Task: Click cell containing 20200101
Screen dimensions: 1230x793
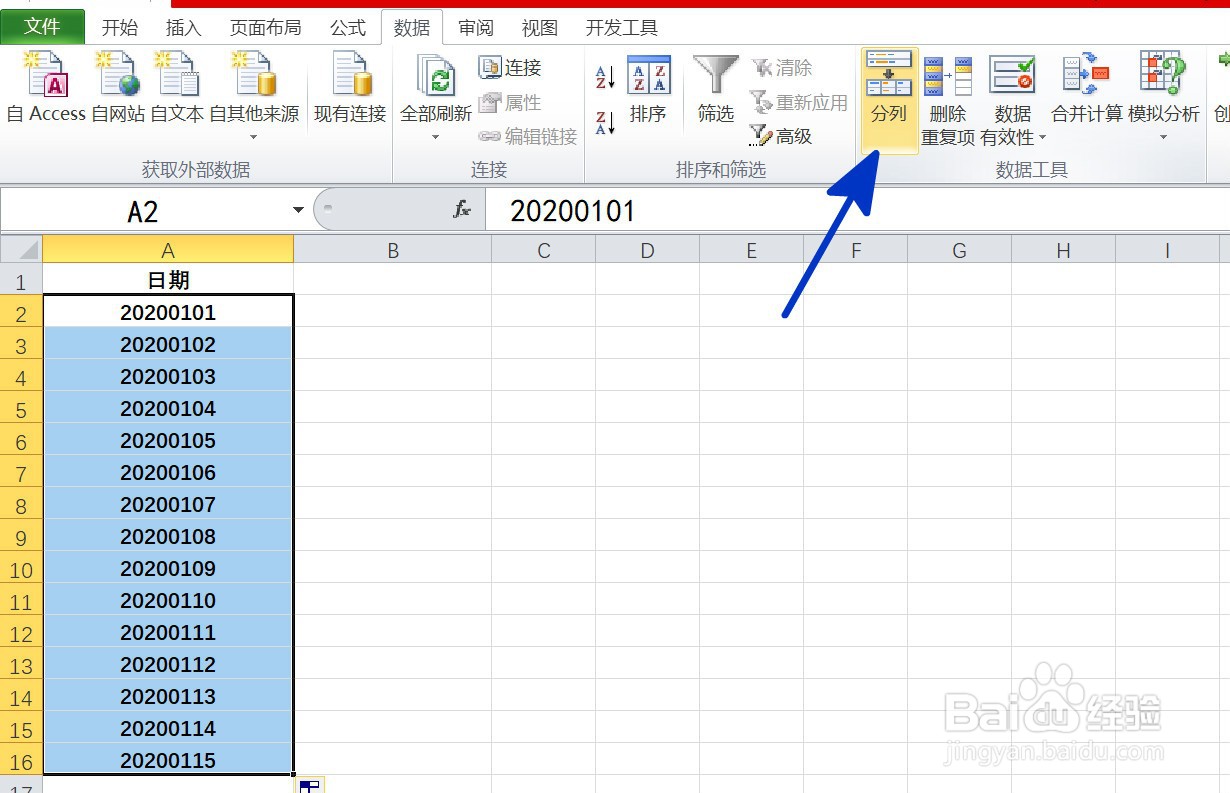Action: tap(168, 312)
